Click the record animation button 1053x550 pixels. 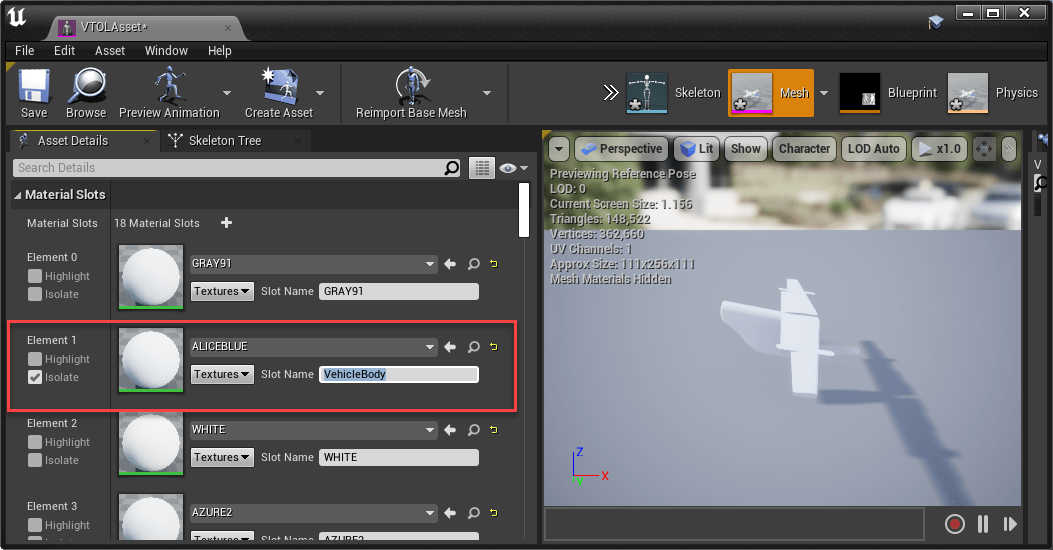[954, 524]
